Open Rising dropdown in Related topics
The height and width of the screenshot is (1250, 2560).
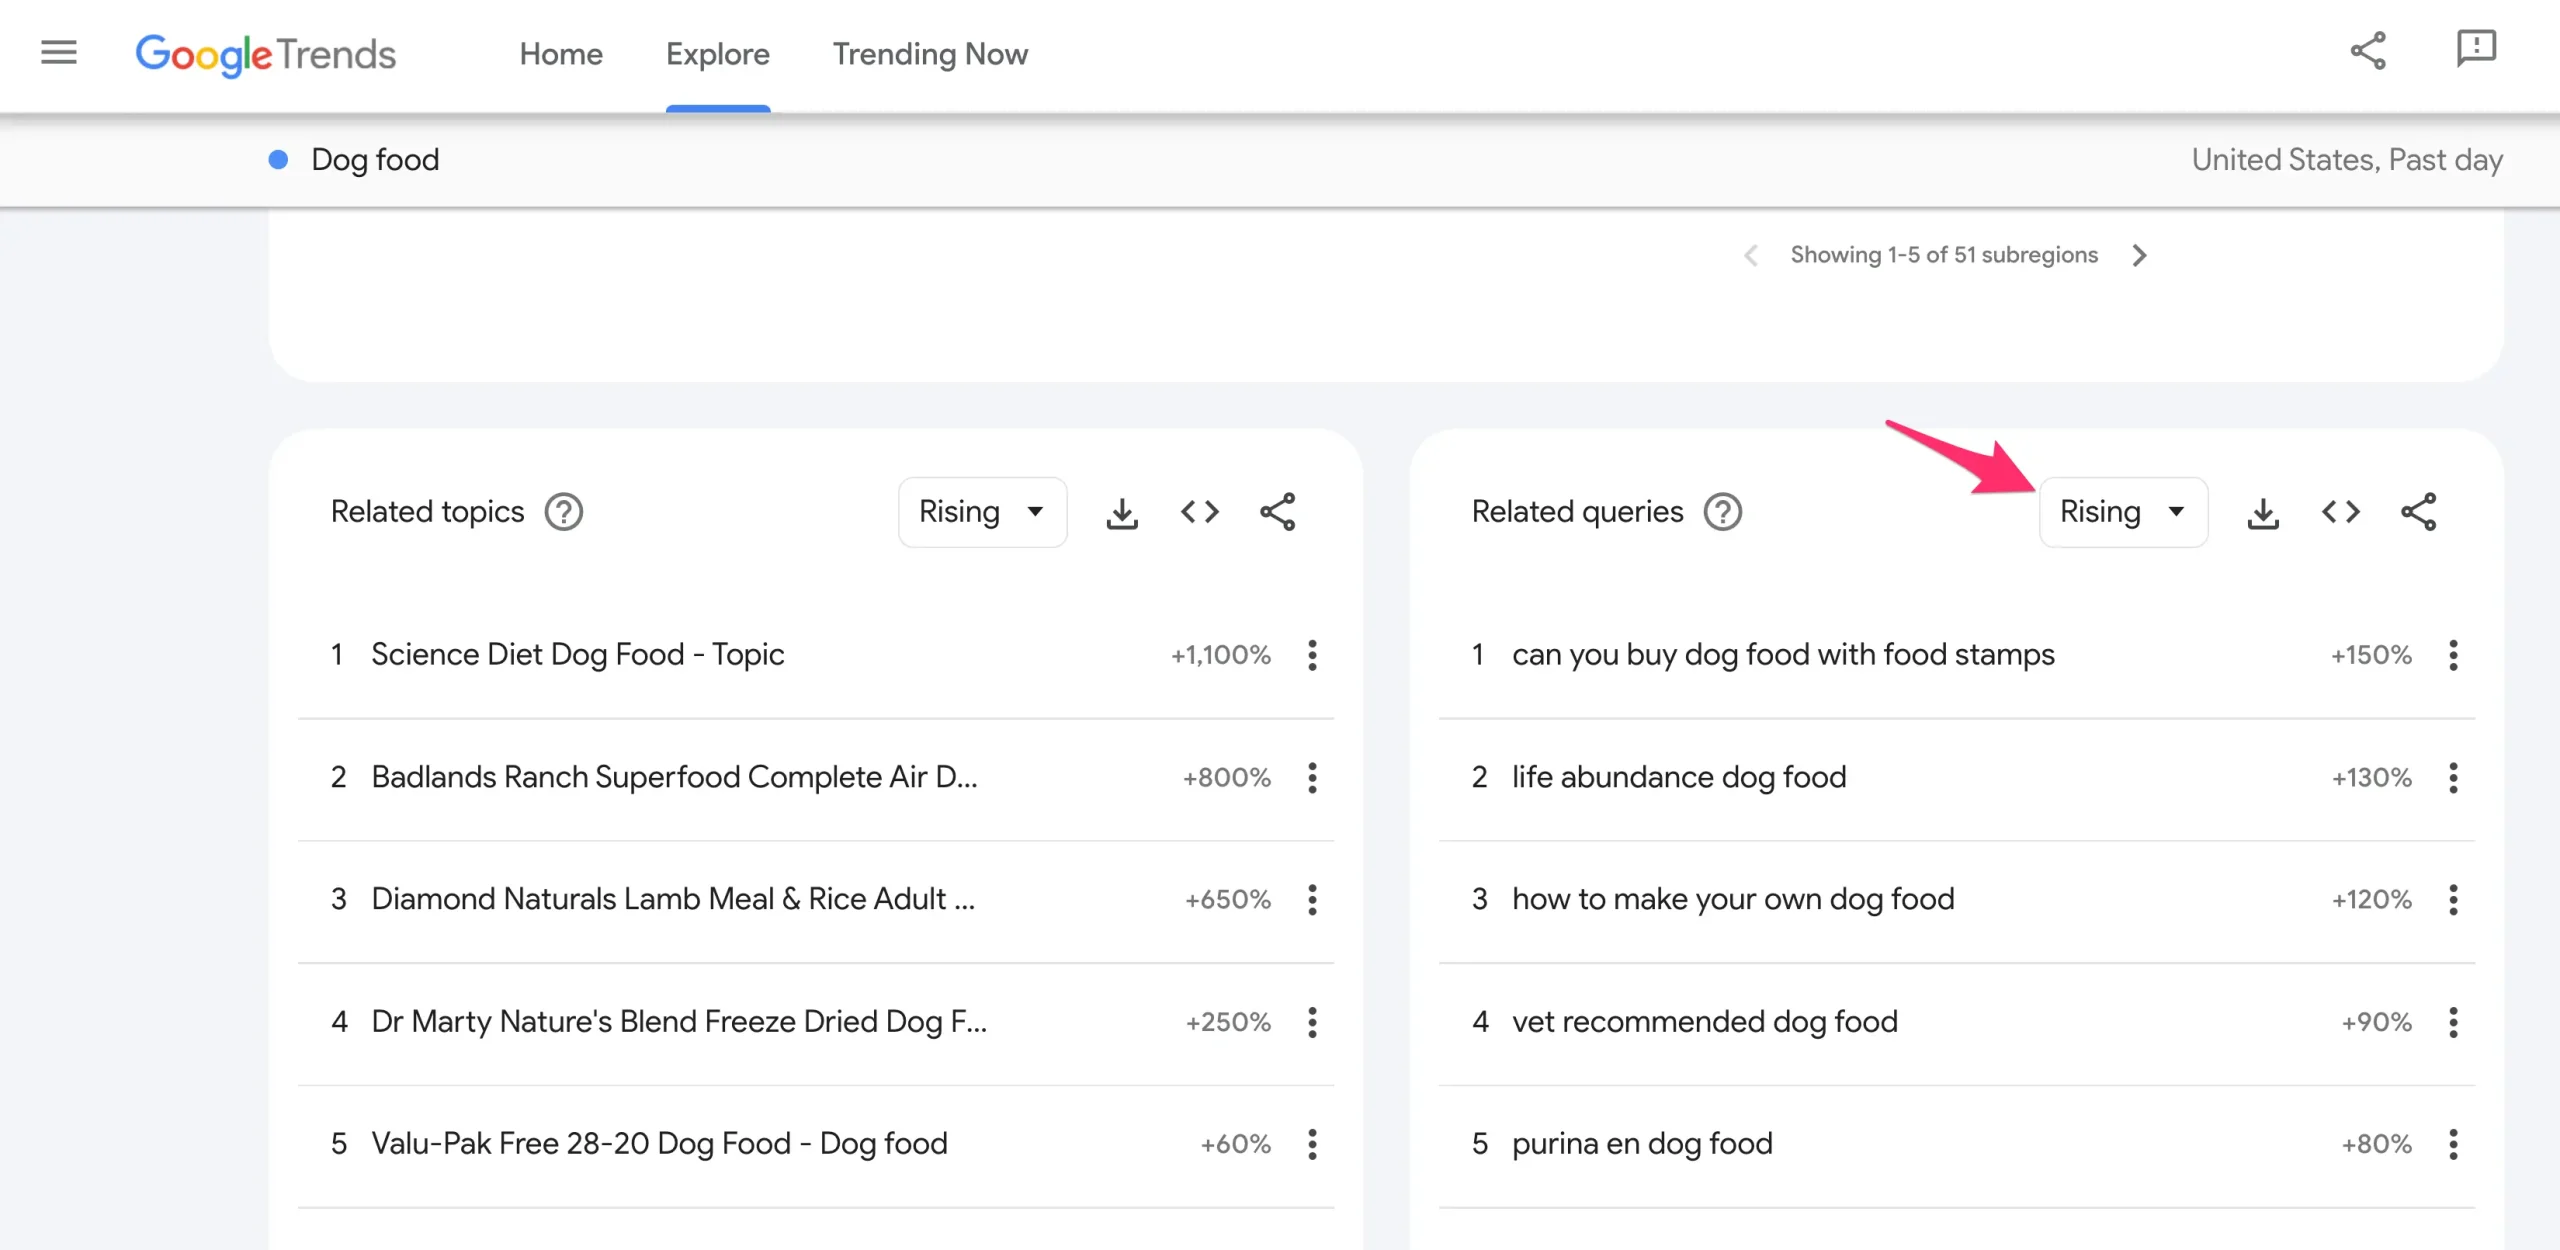982,512
